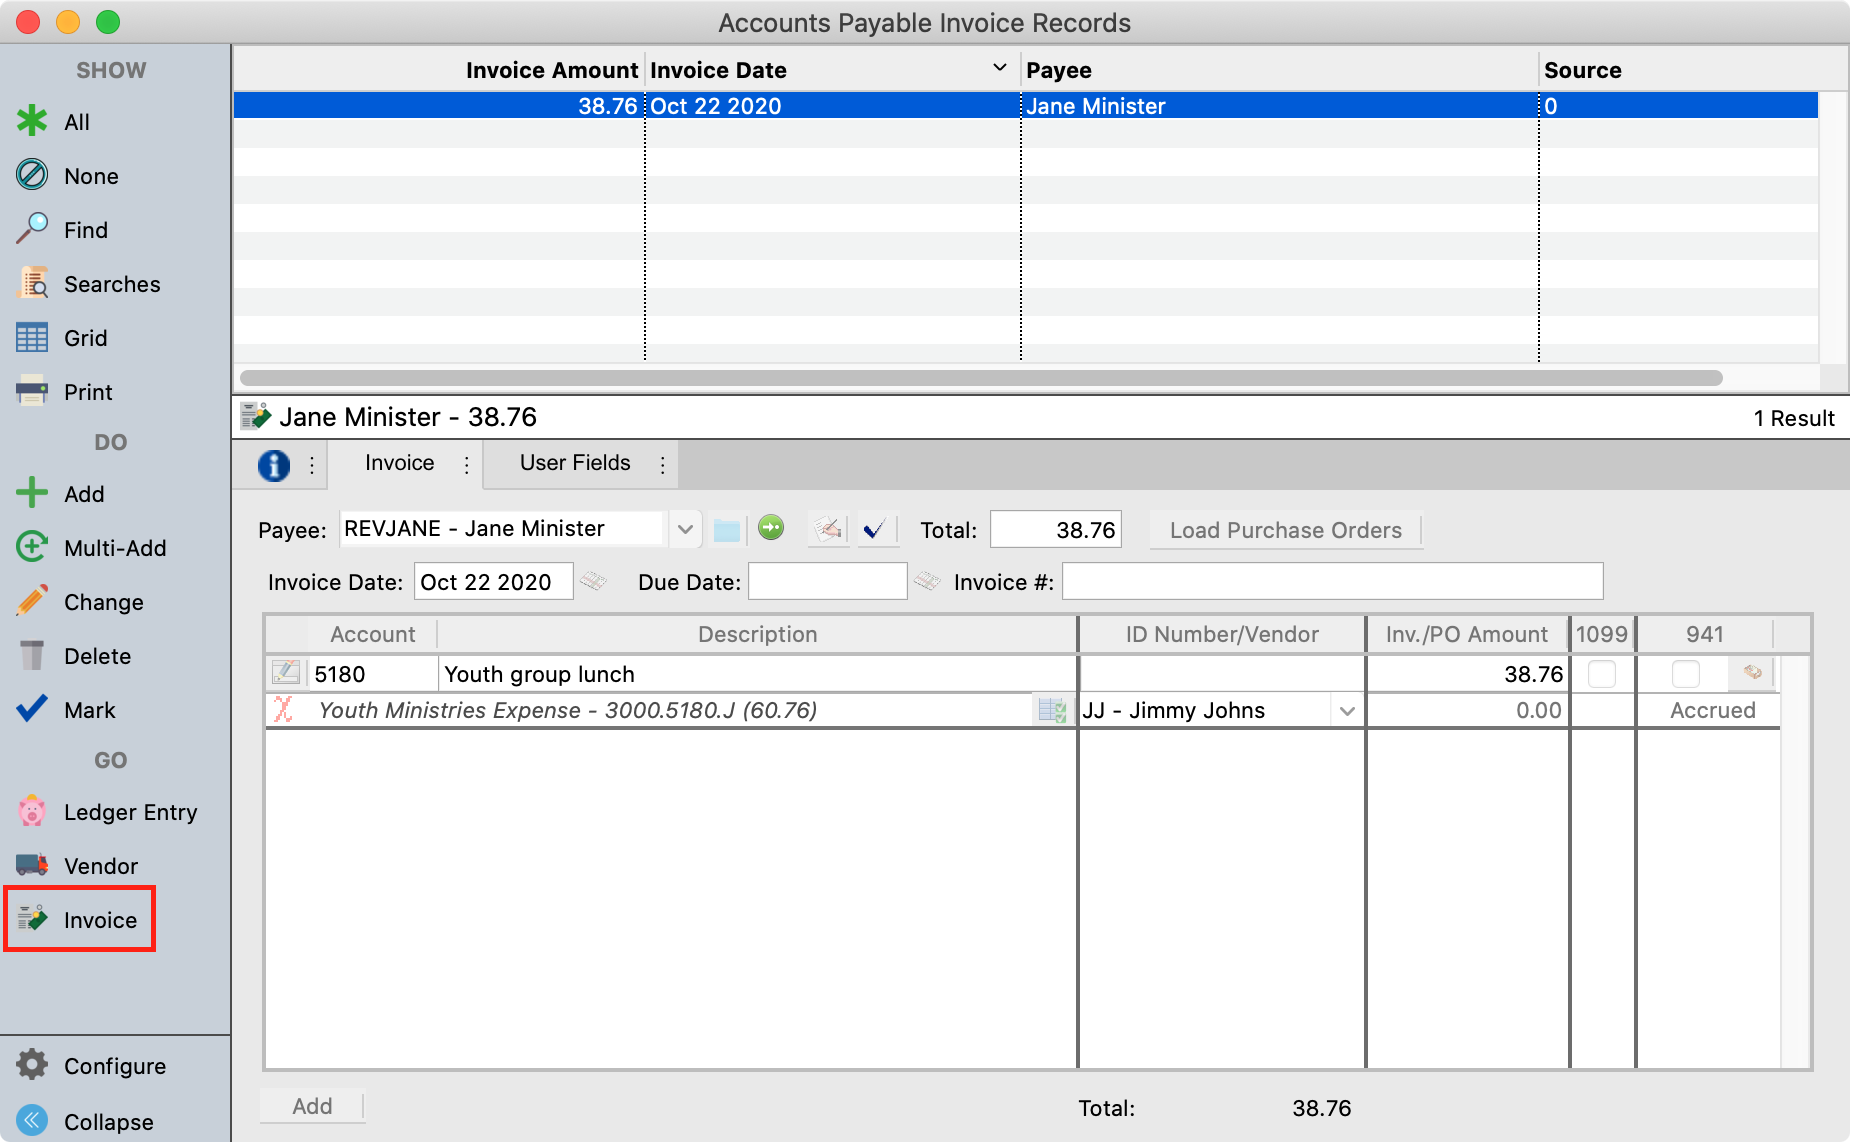This screenshot has width=1850, height=1142.
Task: Open Find with the magnifying glass icon
Action: coord(32,229)
